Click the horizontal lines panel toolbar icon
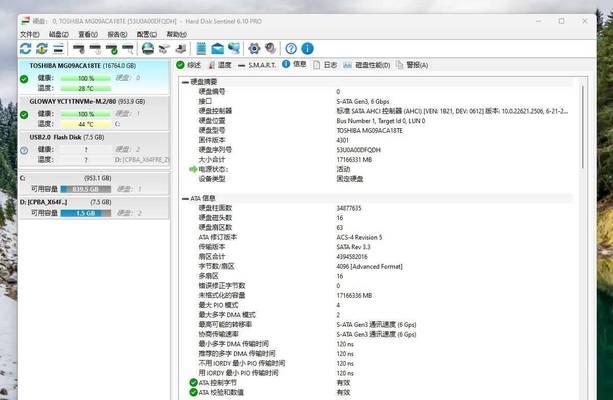 pos(58,49)
